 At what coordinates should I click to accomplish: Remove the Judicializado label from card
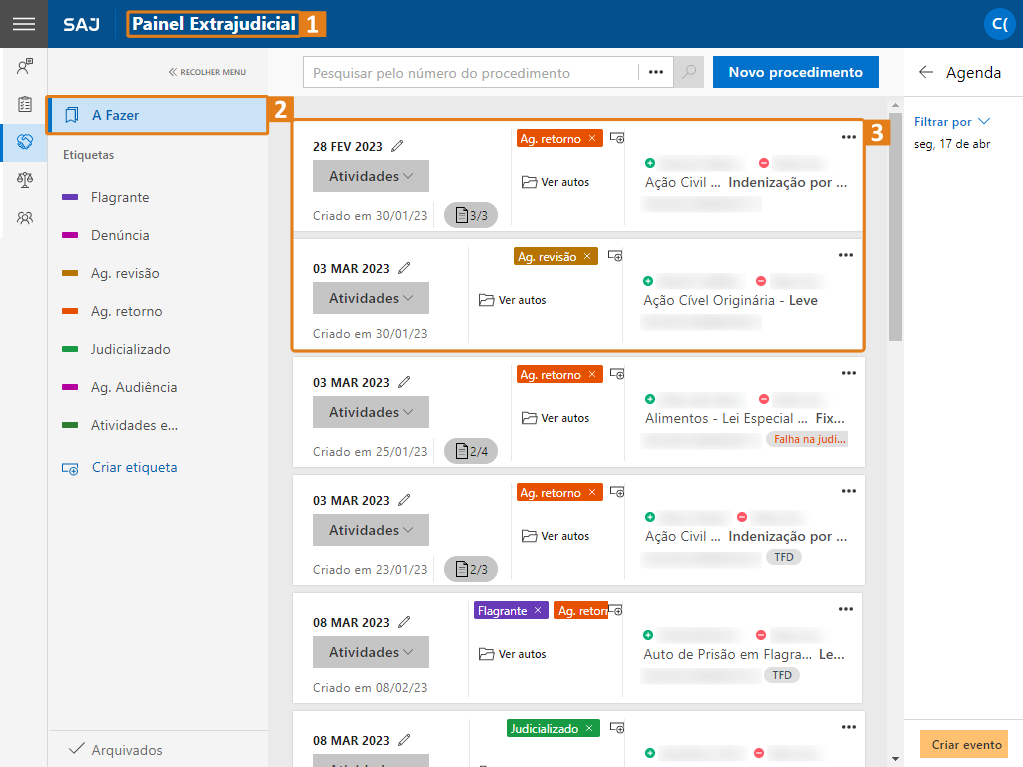coord(589,729)
